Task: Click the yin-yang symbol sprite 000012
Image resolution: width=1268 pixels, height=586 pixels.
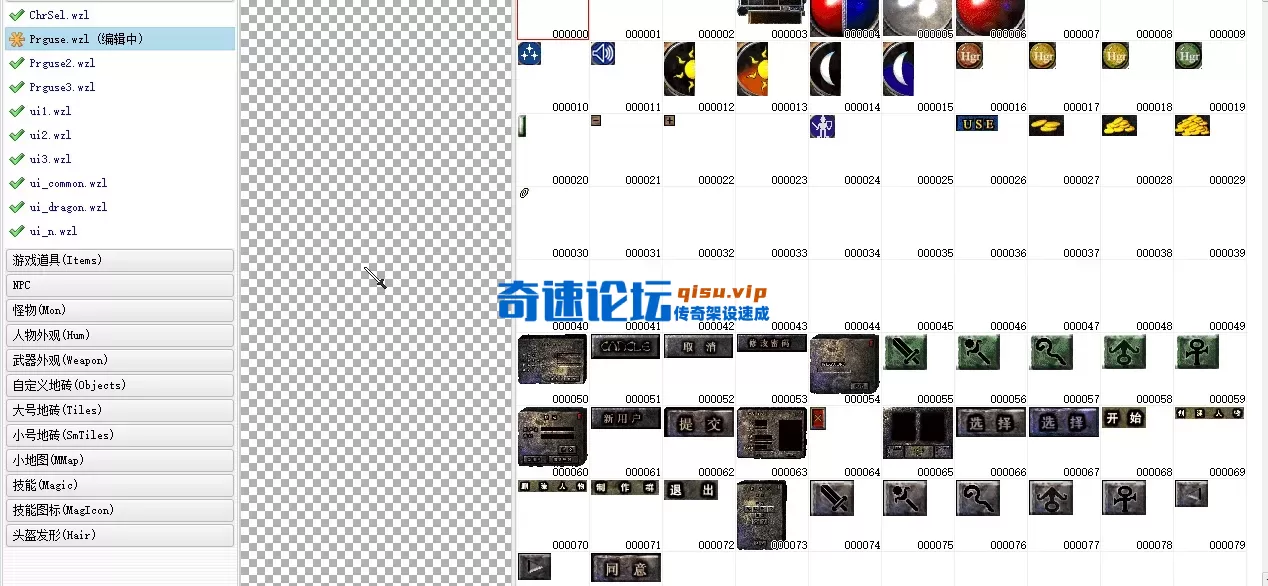Action: pos(681,68)
